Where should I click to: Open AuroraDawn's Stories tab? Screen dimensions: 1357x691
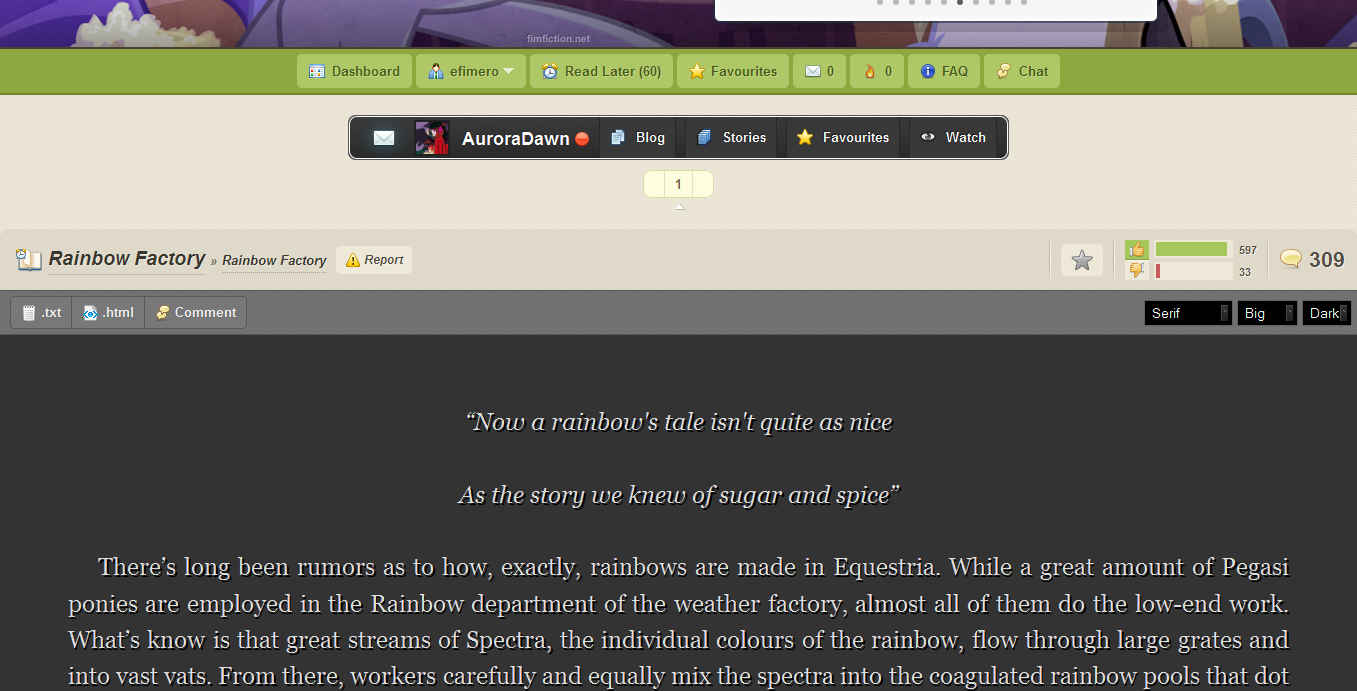(732, 138)
